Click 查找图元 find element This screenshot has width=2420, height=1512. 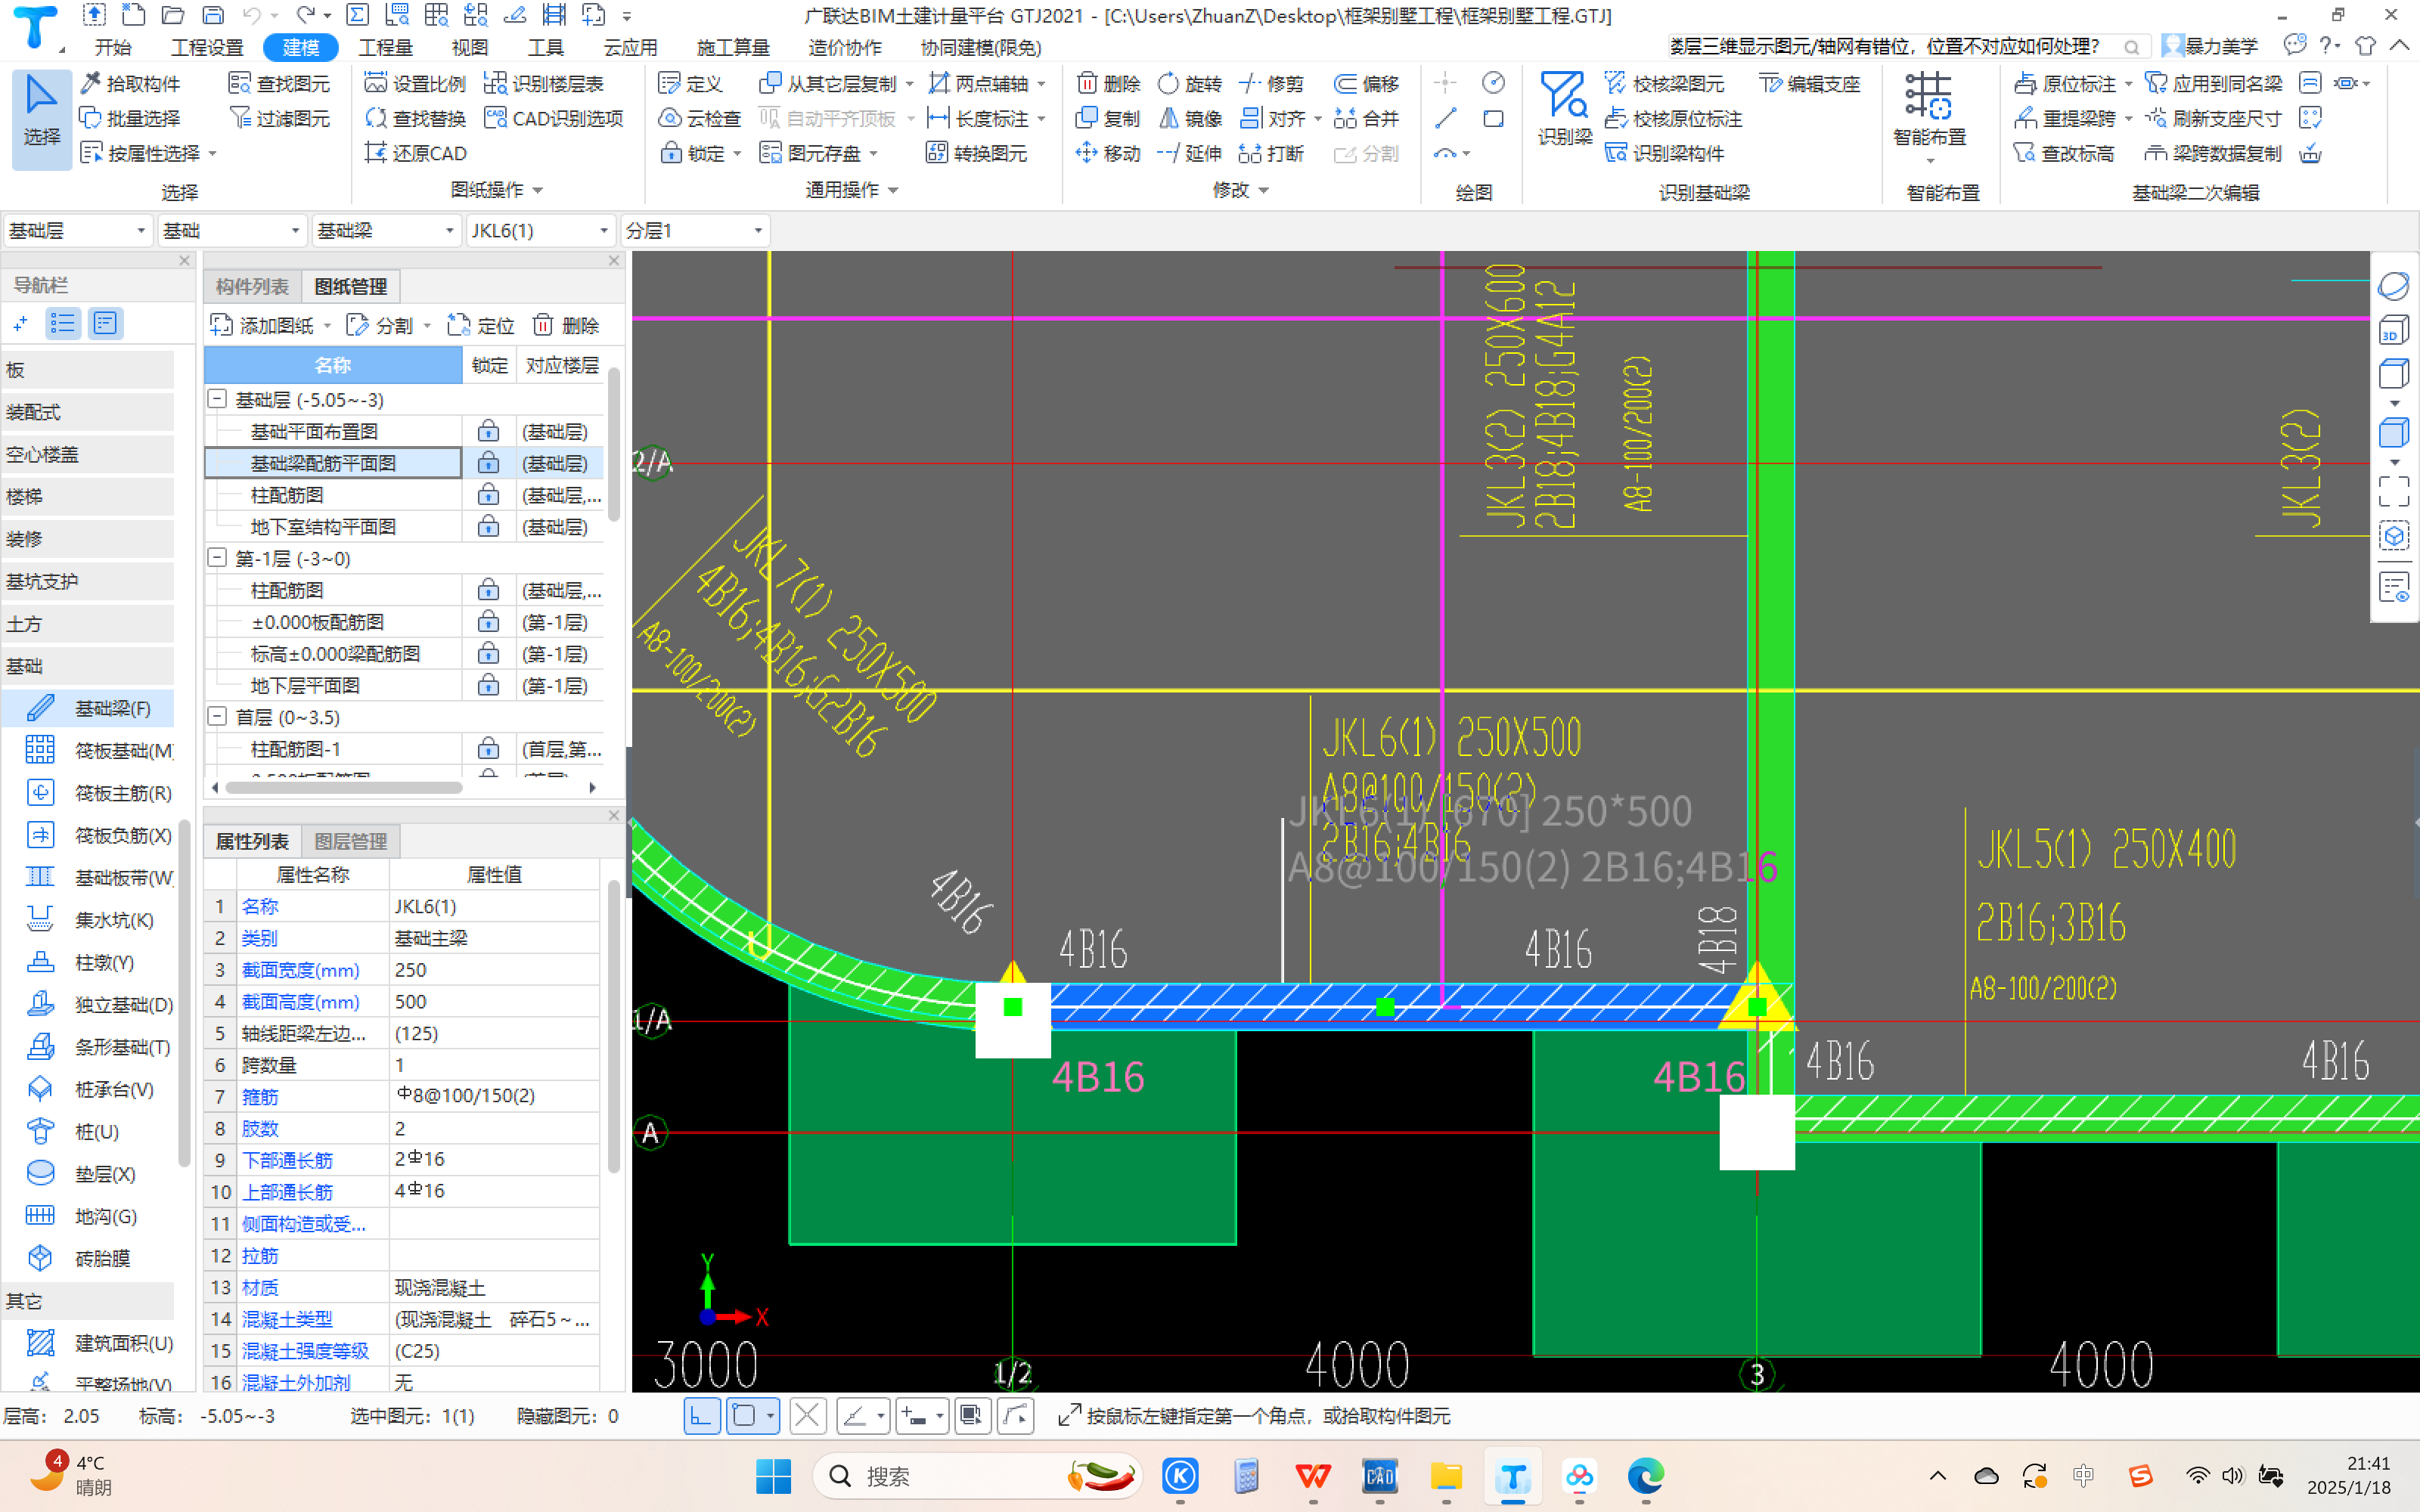pos(279,83)
